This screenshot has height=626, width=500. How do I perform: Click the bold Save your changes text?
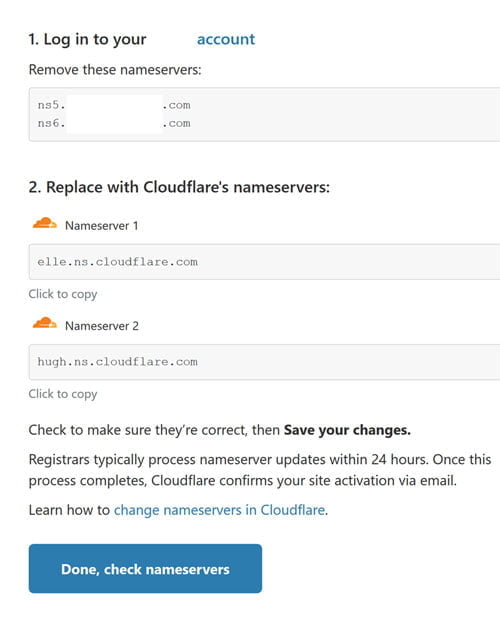(x=347, y=430)
